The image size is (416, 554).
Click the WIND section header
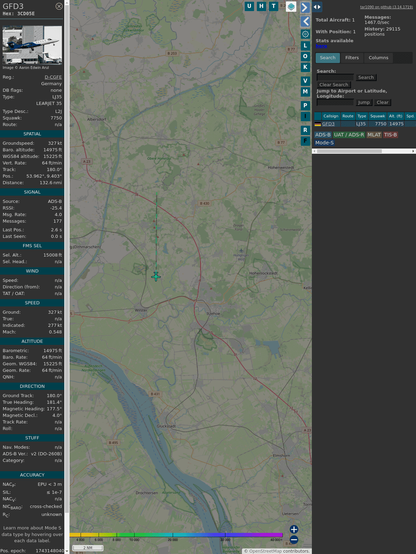32,271
